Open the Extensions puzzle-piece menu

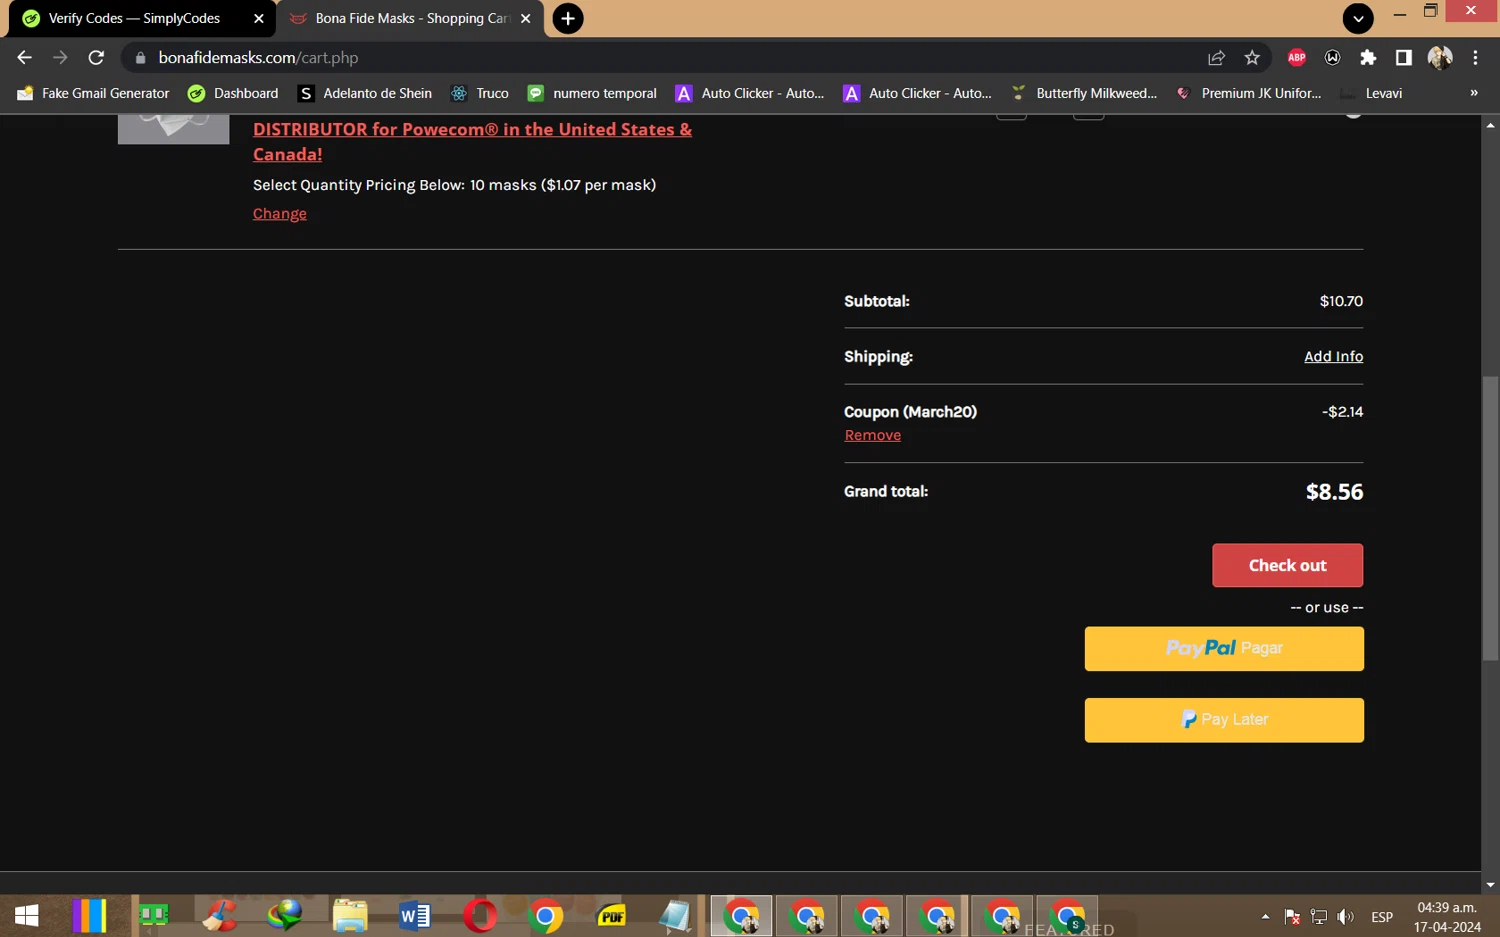(1368, 58)
